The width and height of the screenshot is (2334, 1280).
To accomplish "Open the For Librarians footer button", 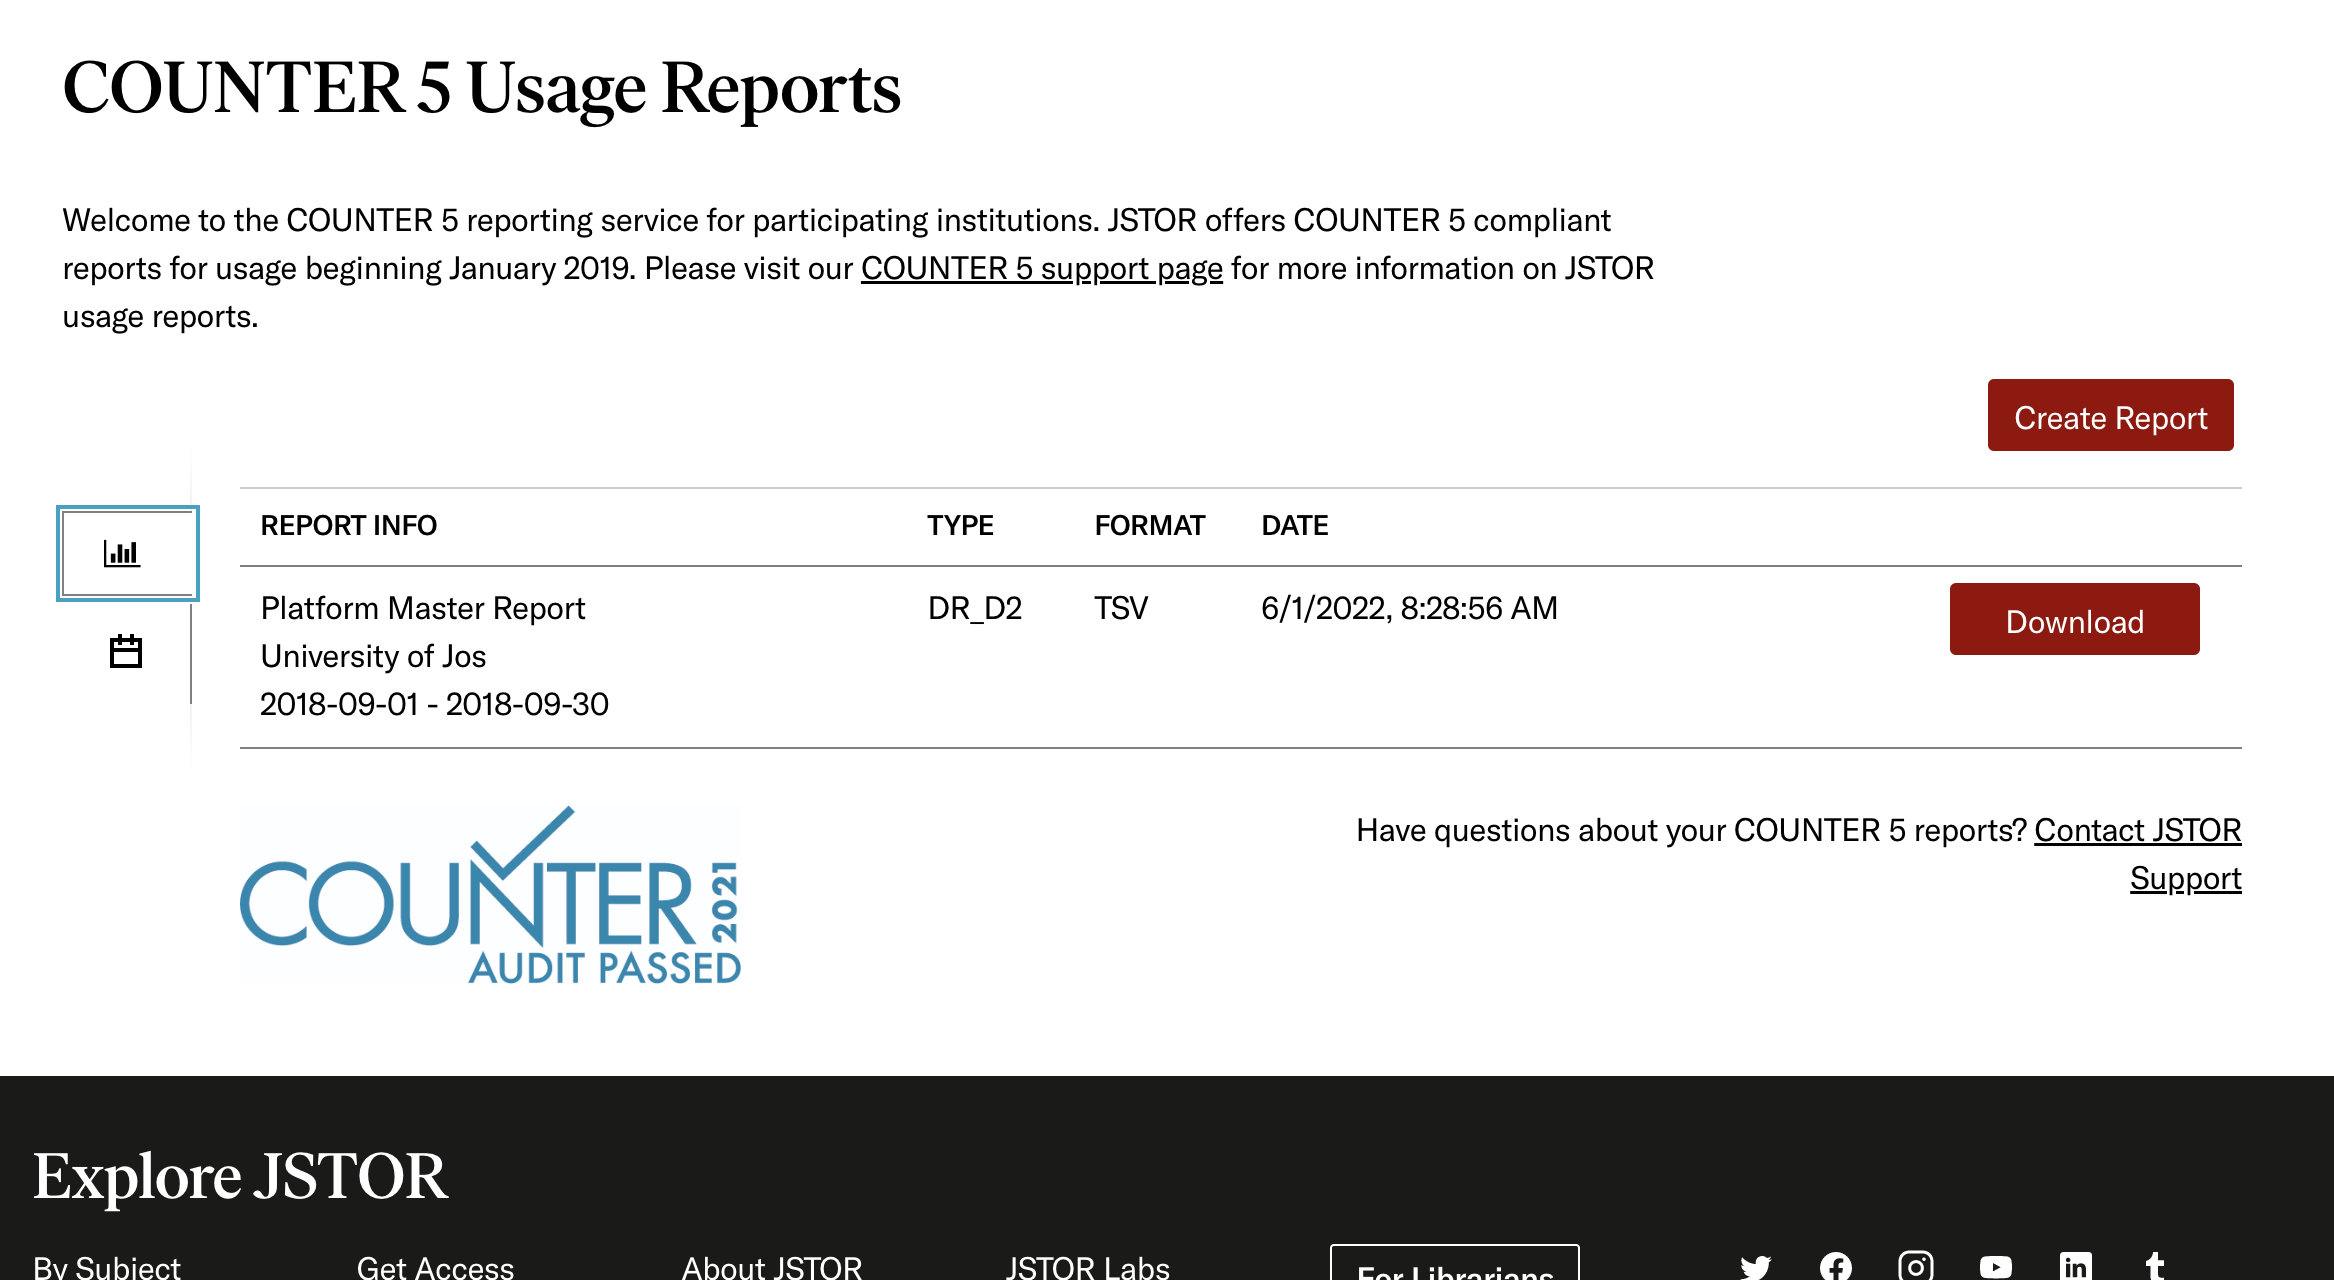I will coord(1455,1263).
